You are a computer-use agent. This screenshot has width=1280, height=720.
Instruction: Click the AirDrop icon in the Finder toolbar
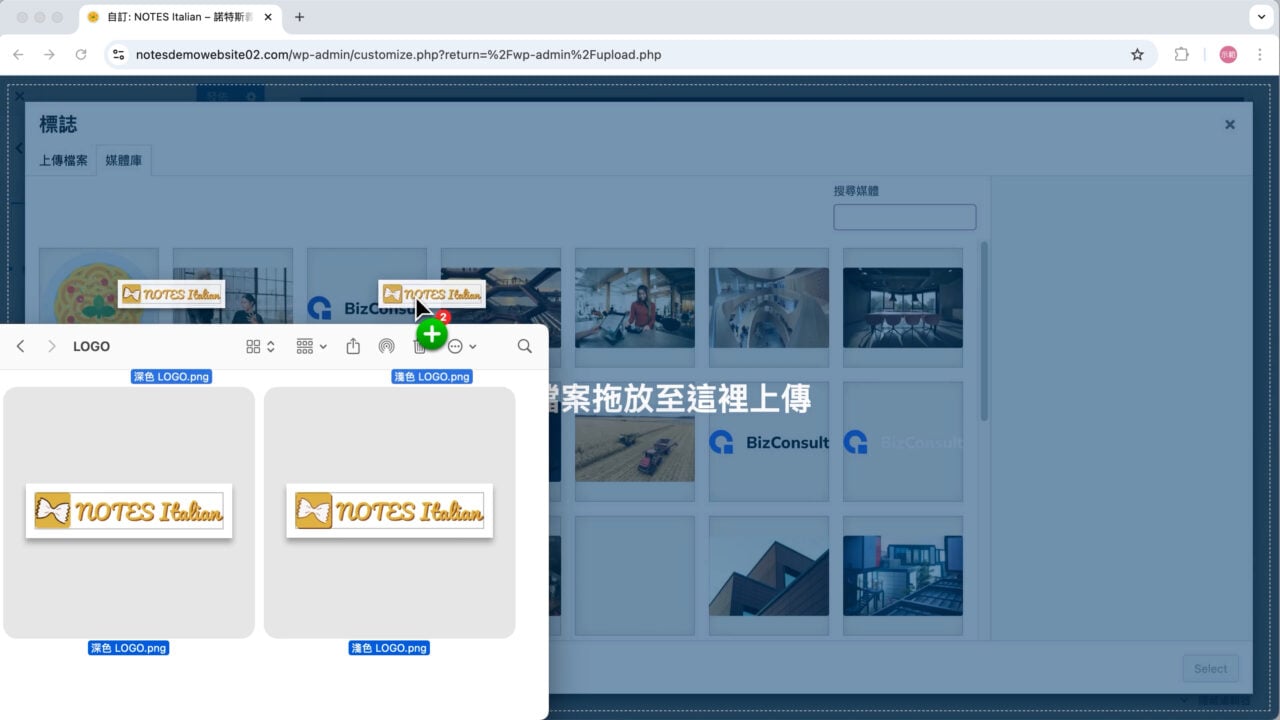387,346
